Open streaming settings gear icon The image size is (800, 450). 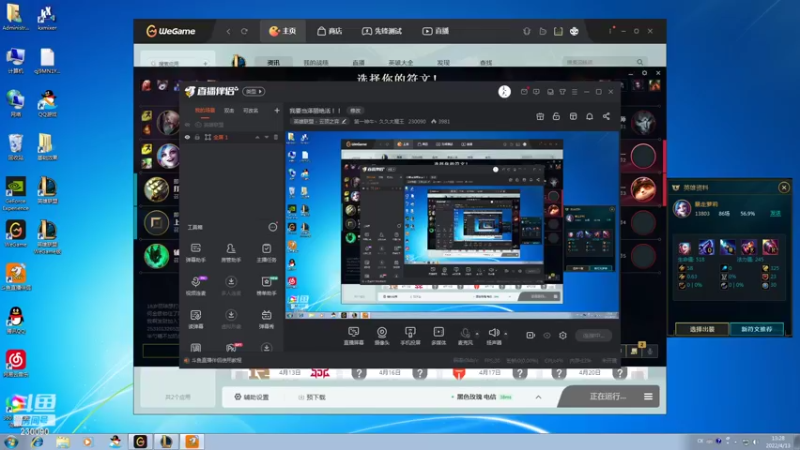[x=563, y=335]
